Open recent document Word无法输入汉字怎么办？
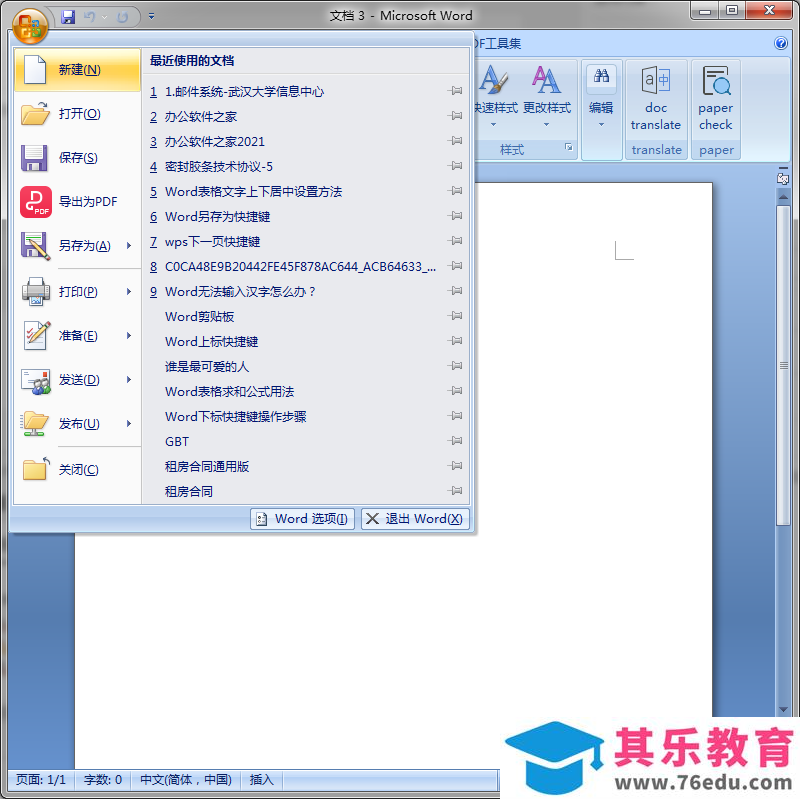Screen dimensions: 800x799 click(x=240, y=292)
